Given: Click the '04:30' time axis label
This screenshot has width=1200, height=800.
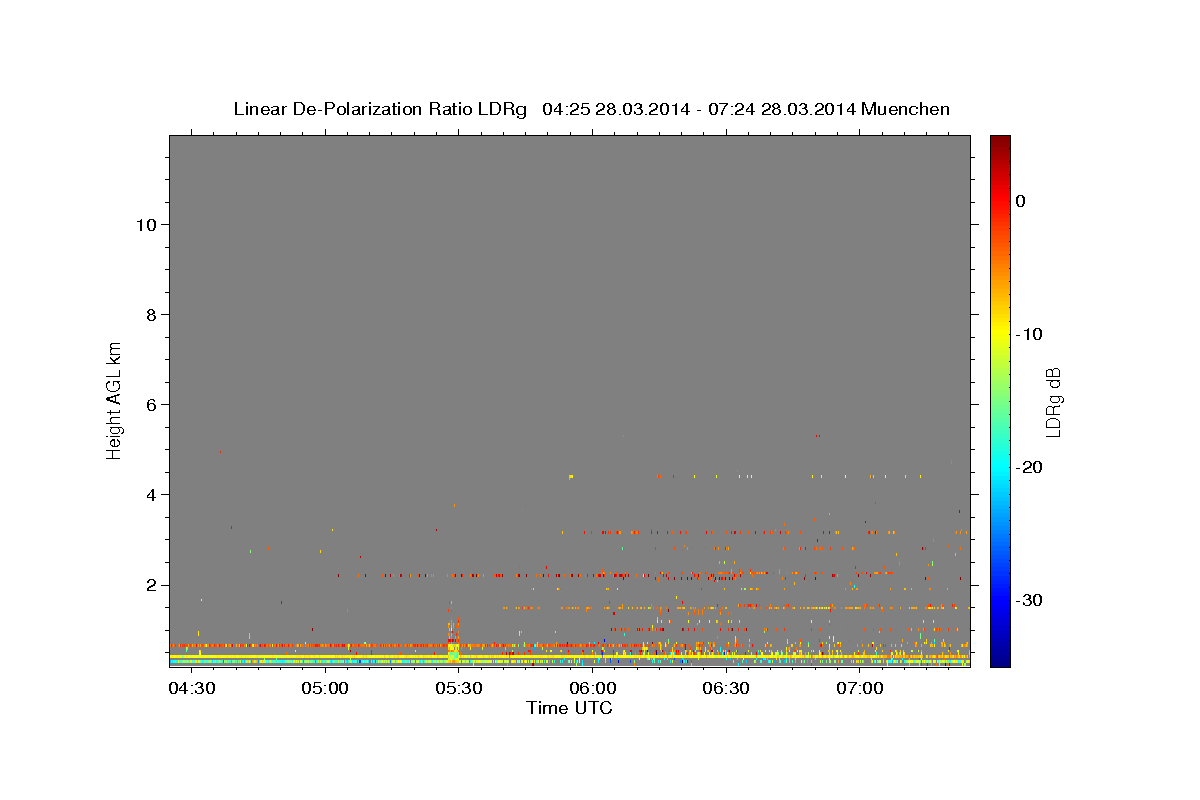Looking at the screenshot, I should [x=190, y=688].
